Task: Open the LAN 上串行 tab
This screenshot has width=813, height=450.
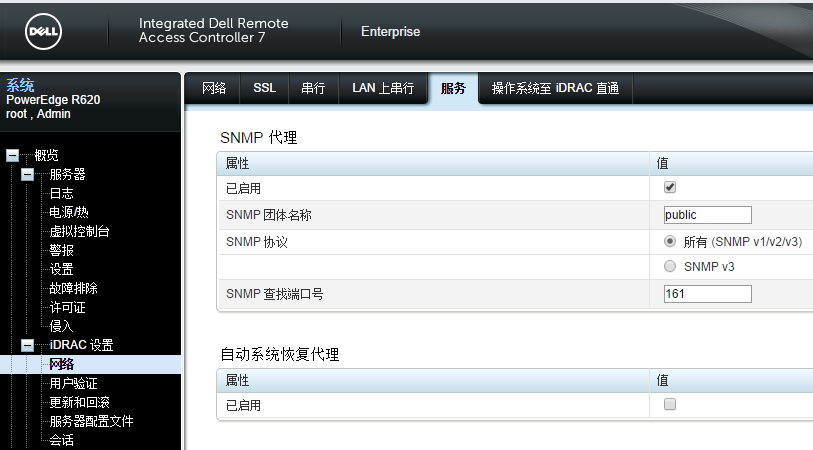Action: [383, 88]
